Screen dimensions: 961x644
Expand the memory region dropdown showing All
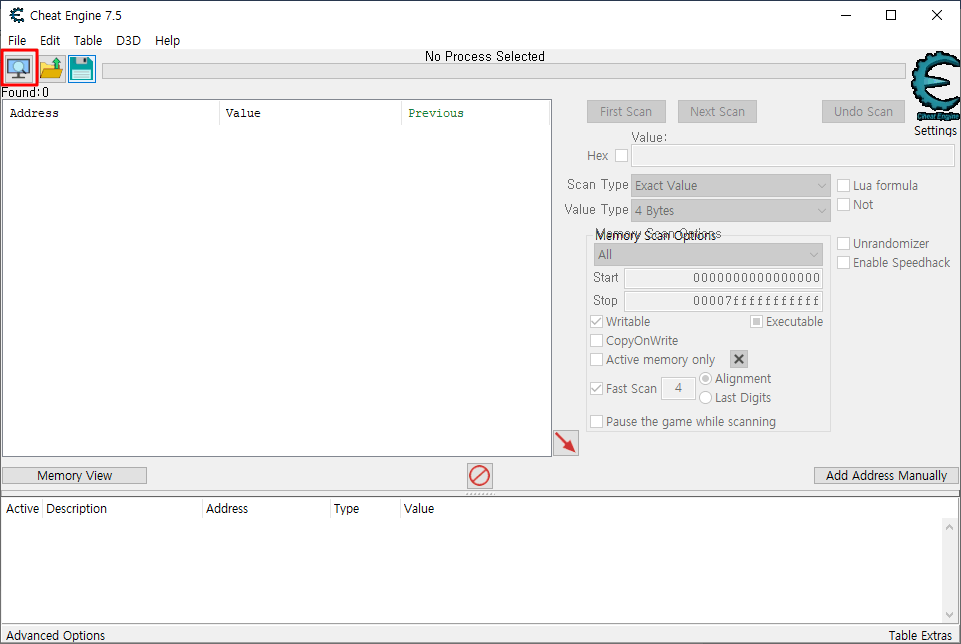coord(708,255)
